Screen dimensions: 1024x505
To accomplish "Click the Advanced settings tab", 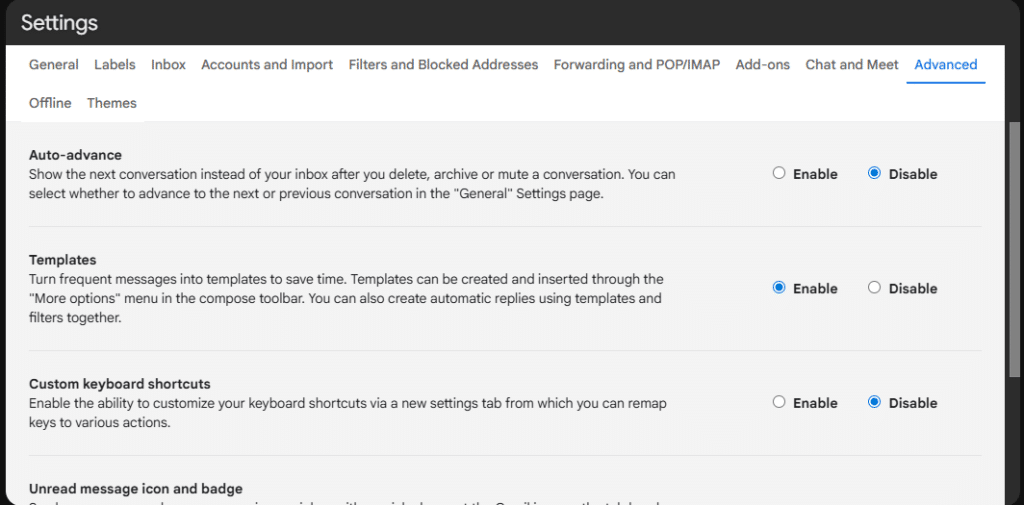I will [x=945, y=65].
